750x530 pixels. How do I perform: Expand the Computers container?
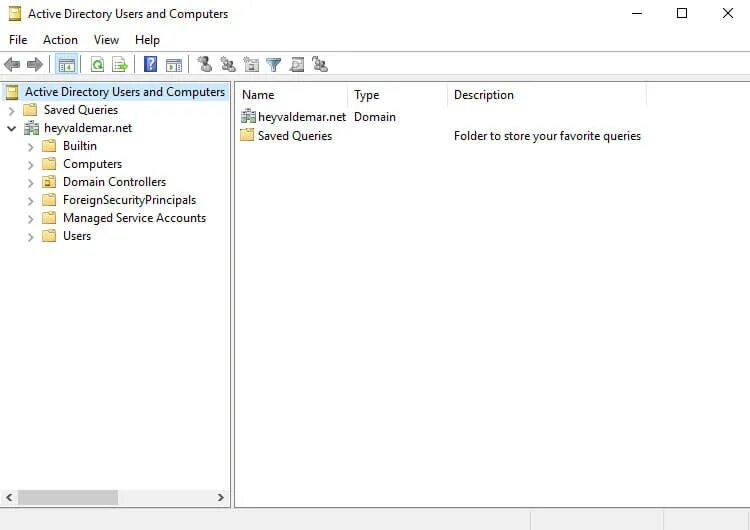pyautogui.click(x=31, y=165)
